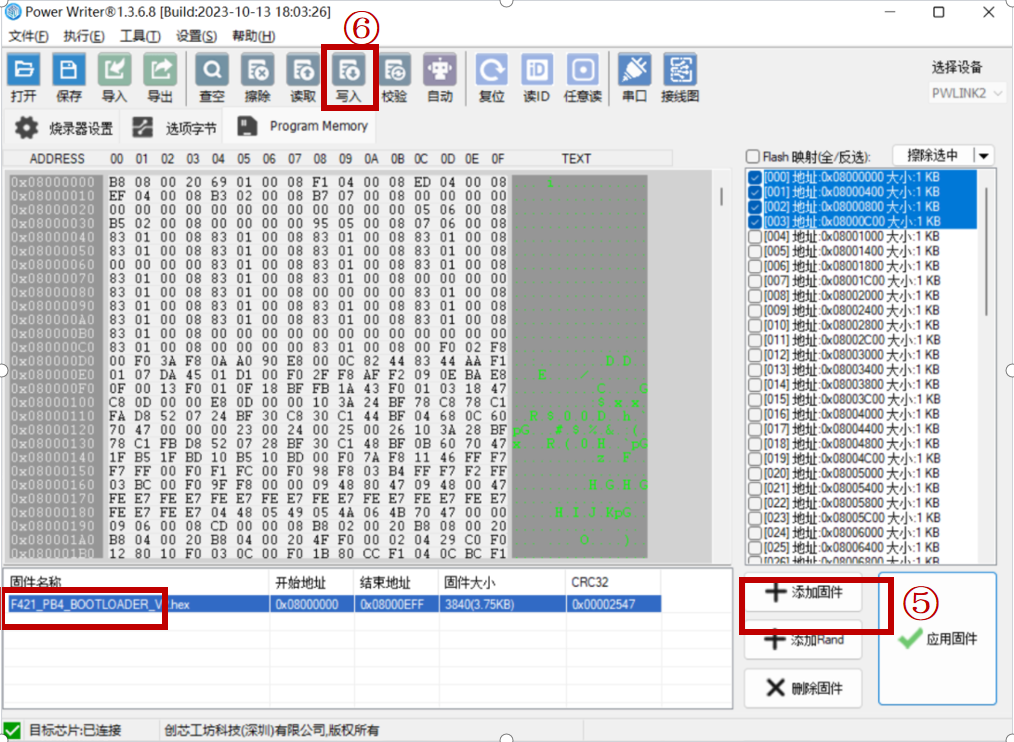Check sector [024] 地址:0x08006000

click(755, 533)
